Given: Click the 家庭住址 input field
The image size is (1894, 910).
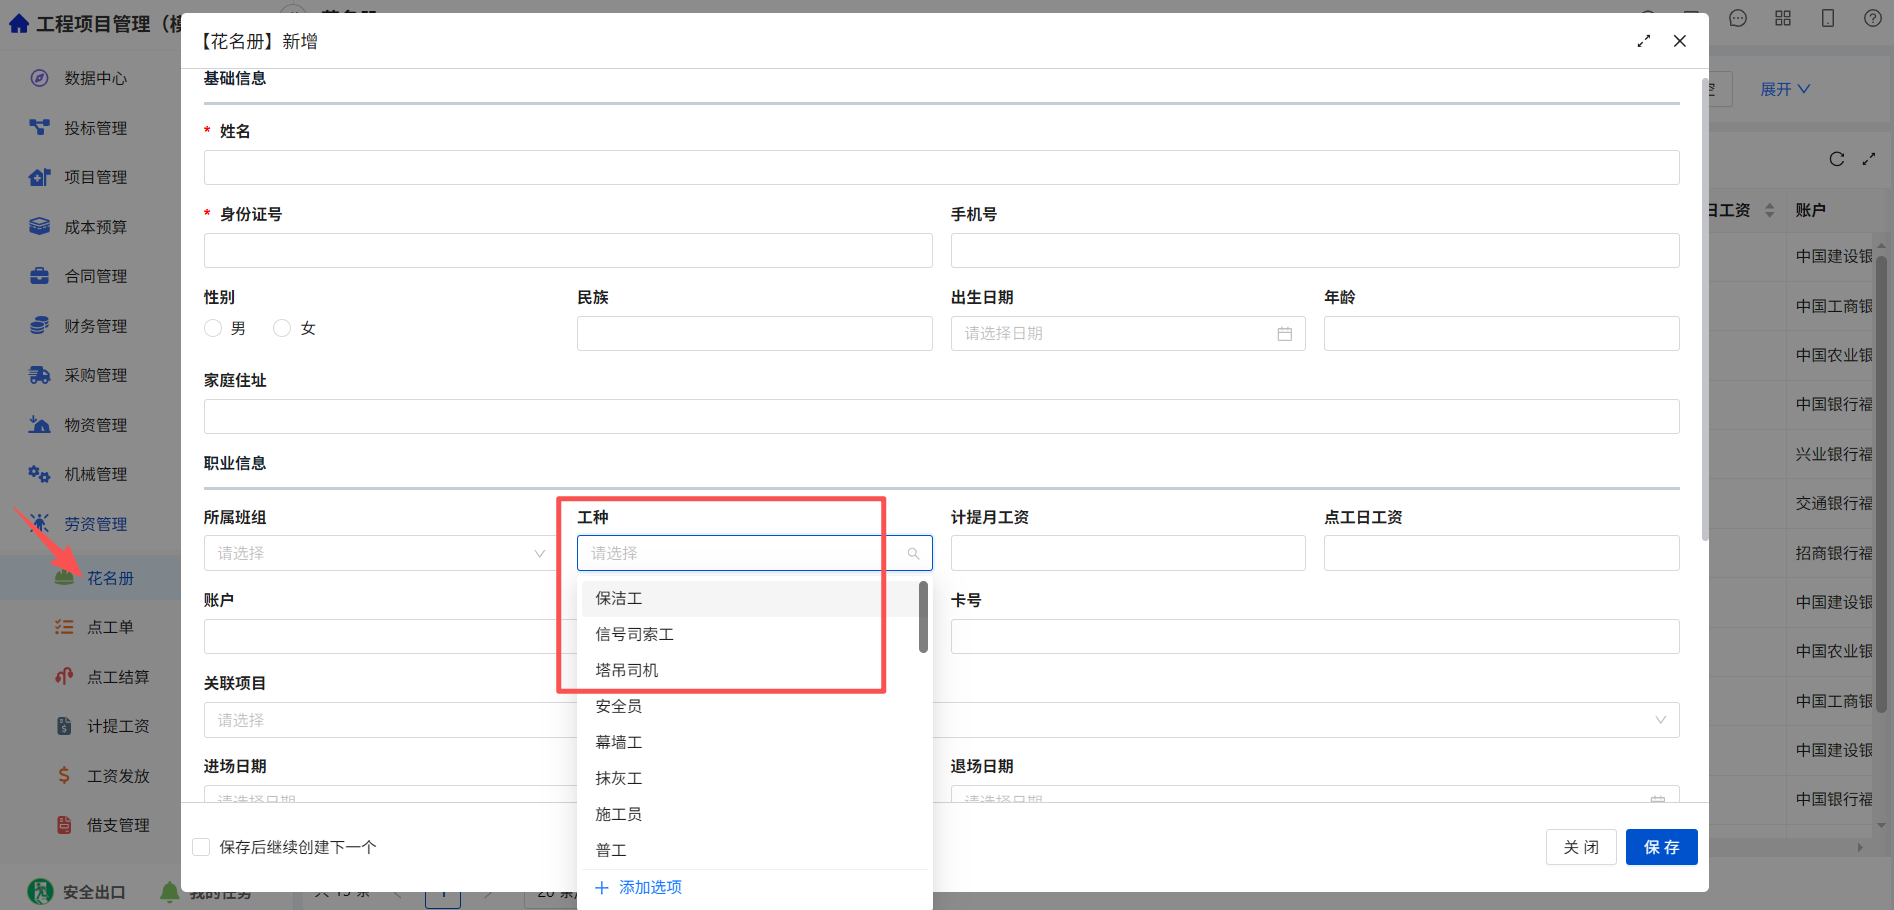Looking at the screenshot, I should 941,416.
